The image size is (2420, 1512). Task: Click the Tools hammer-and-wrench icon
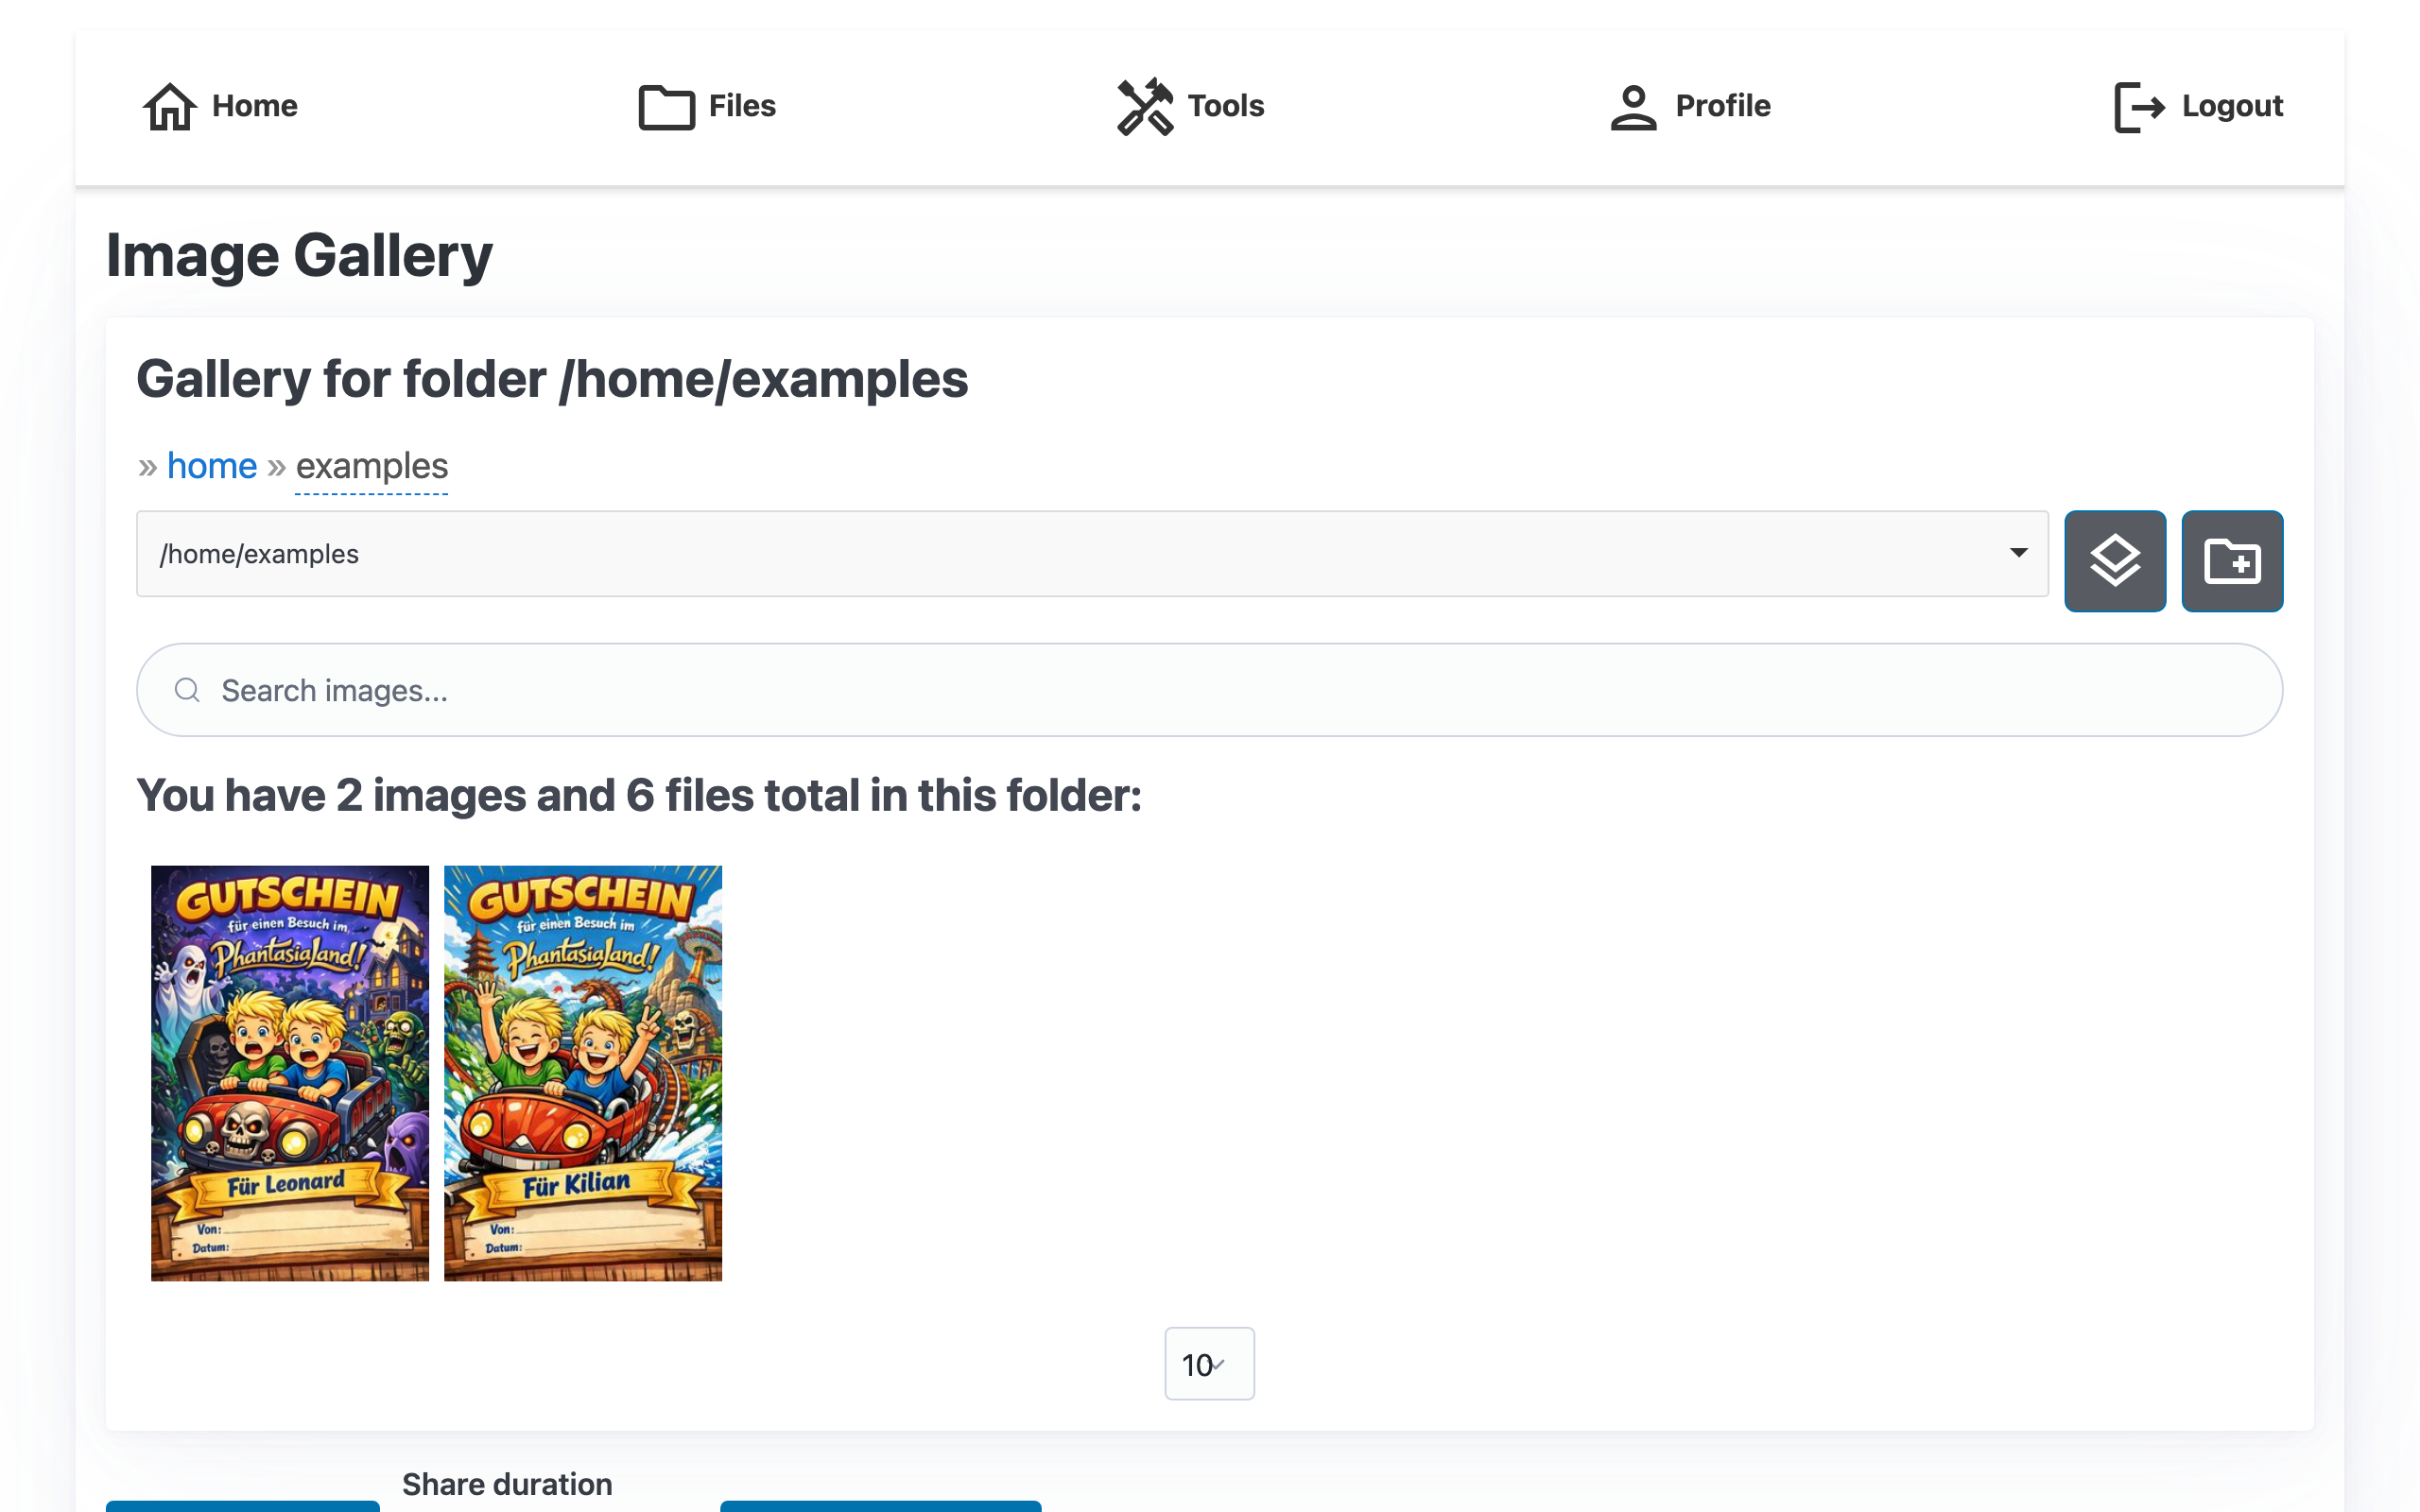coord(1144,106)
